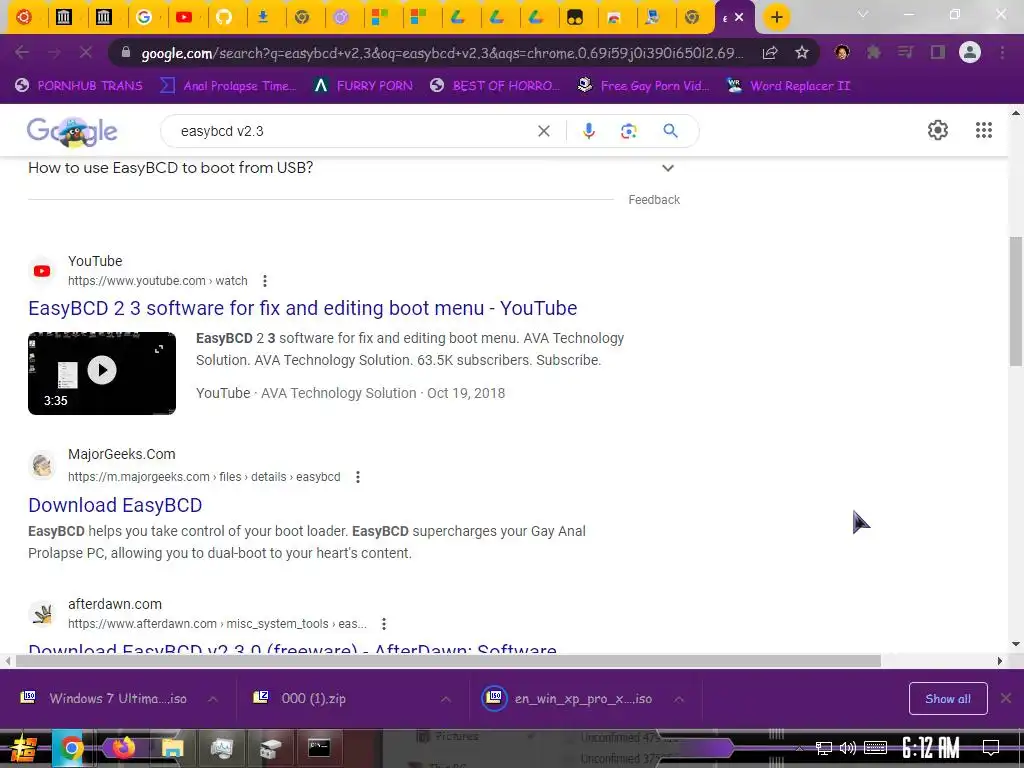Open the avatar extension in toolbar

coord(842,52)
